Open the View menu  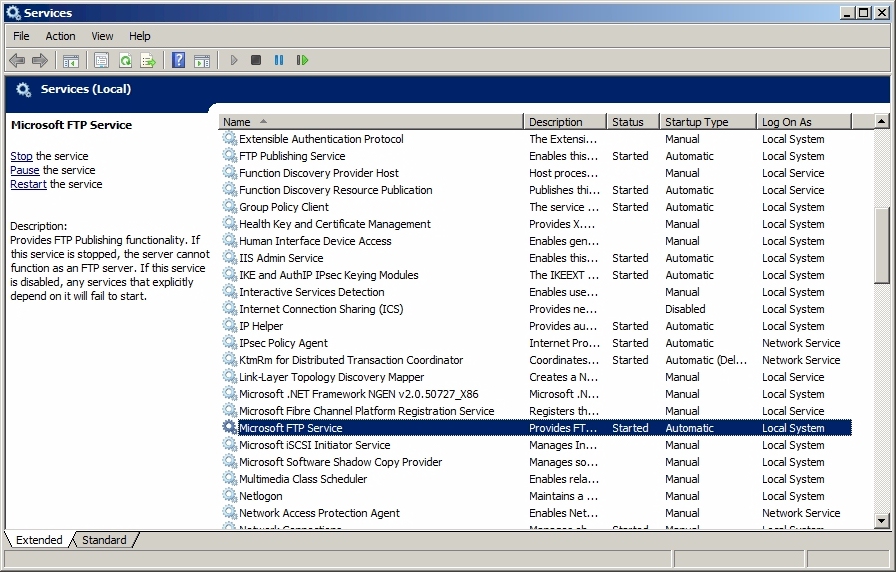[x=102, y=36]
